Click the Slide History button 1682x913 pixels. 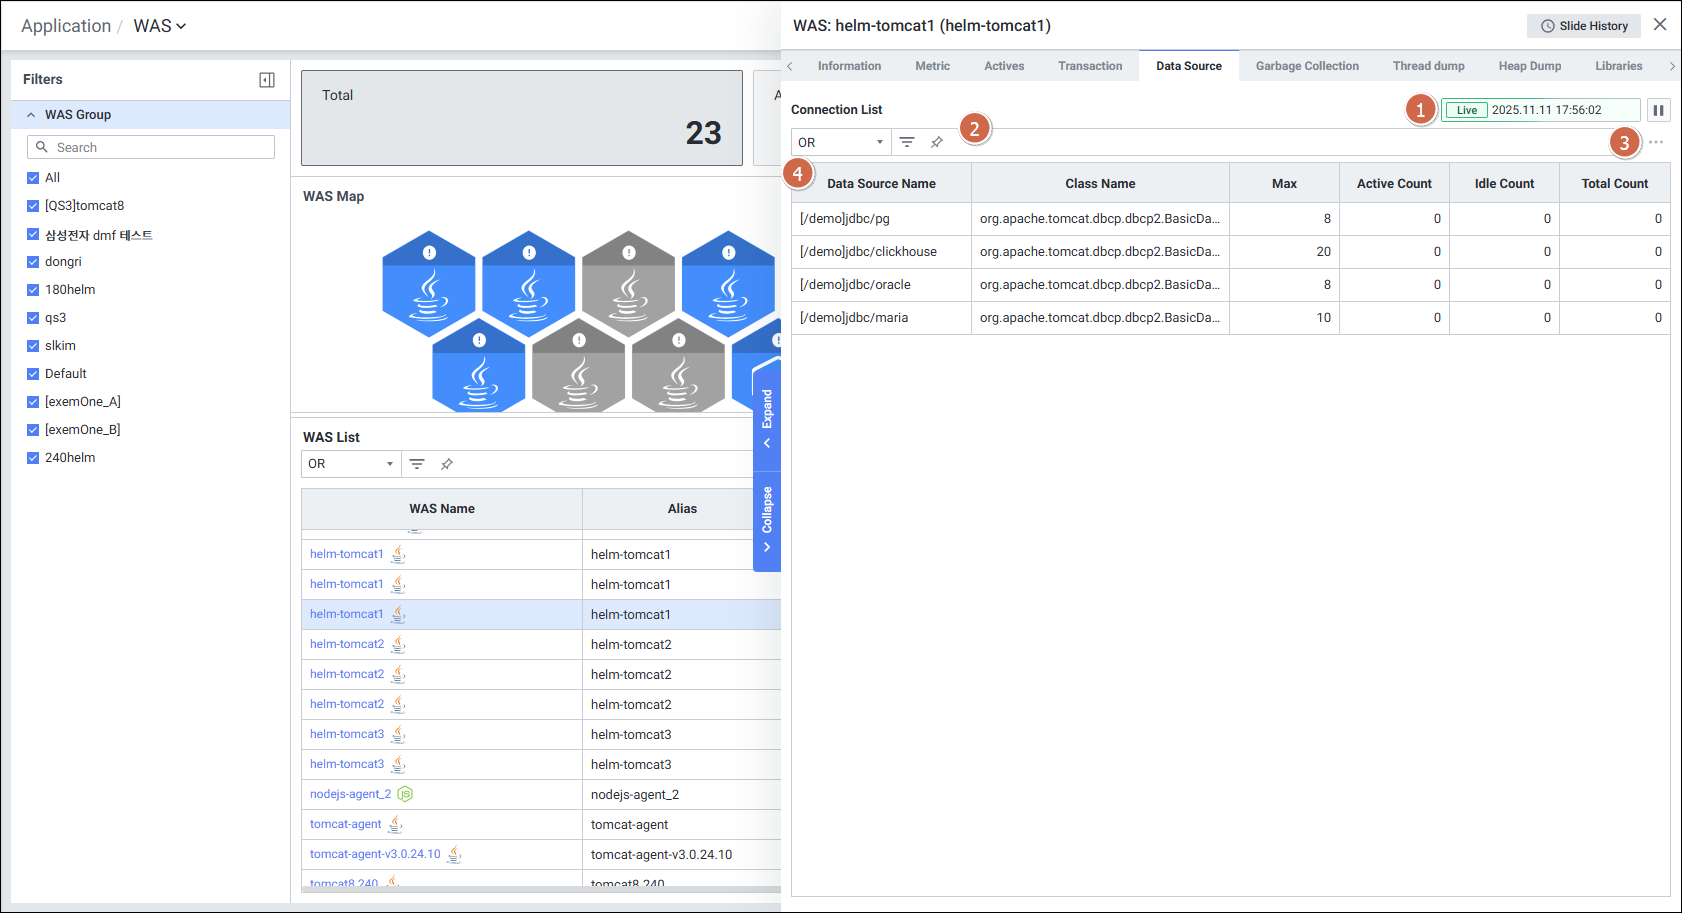1583,26
